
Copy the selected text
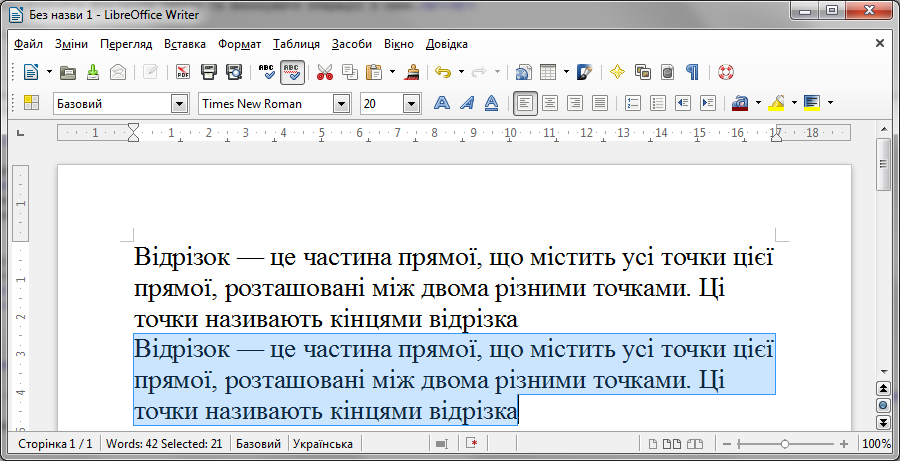coord(350,72)
